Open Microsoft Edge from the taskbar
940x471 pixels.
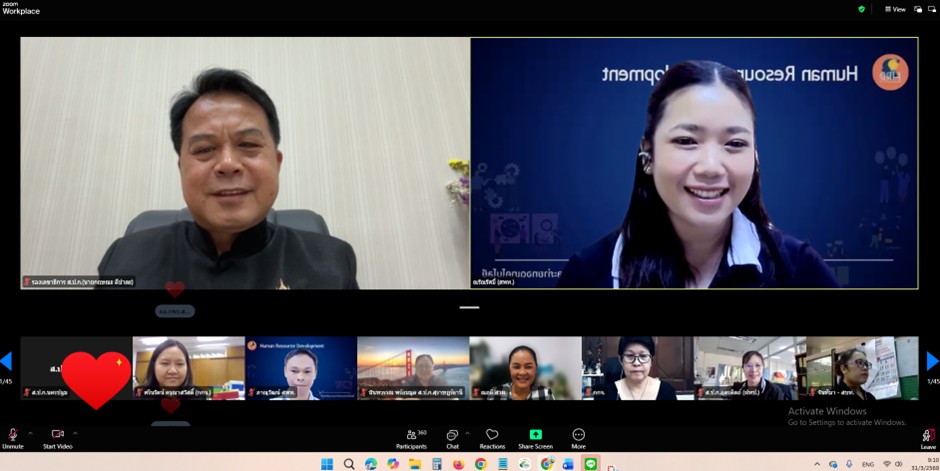(x=371, y=464)
